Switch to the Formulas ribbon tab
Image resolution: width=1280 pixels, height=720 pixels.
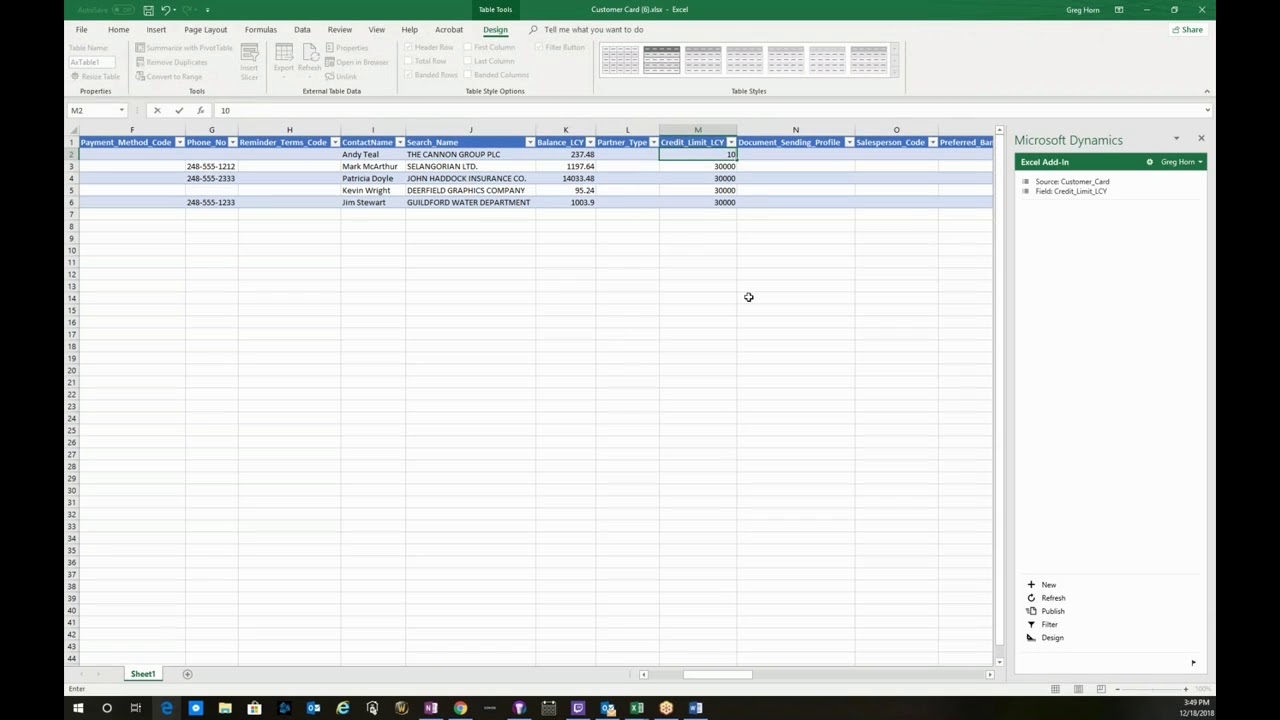[x=261, y=29]
